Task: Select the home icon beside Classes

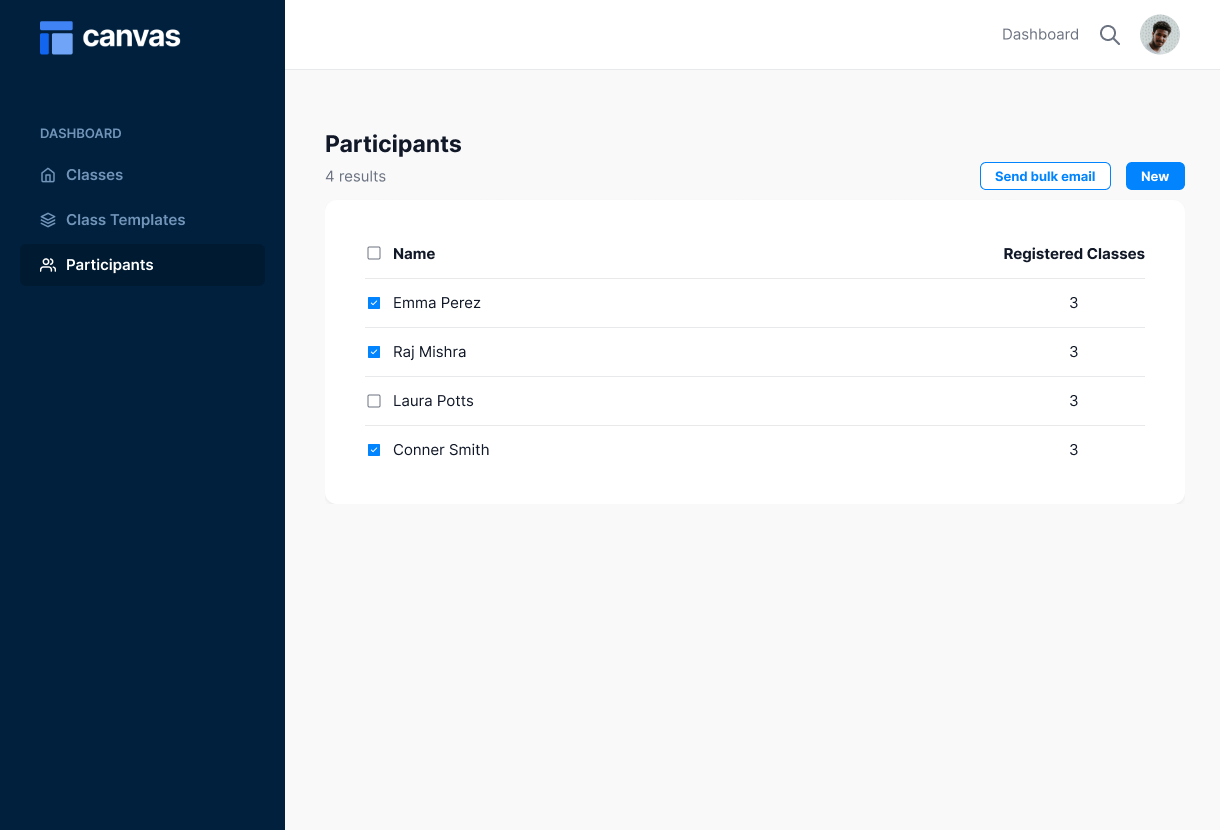Action: pyautogui.click(x=47, y=174)
